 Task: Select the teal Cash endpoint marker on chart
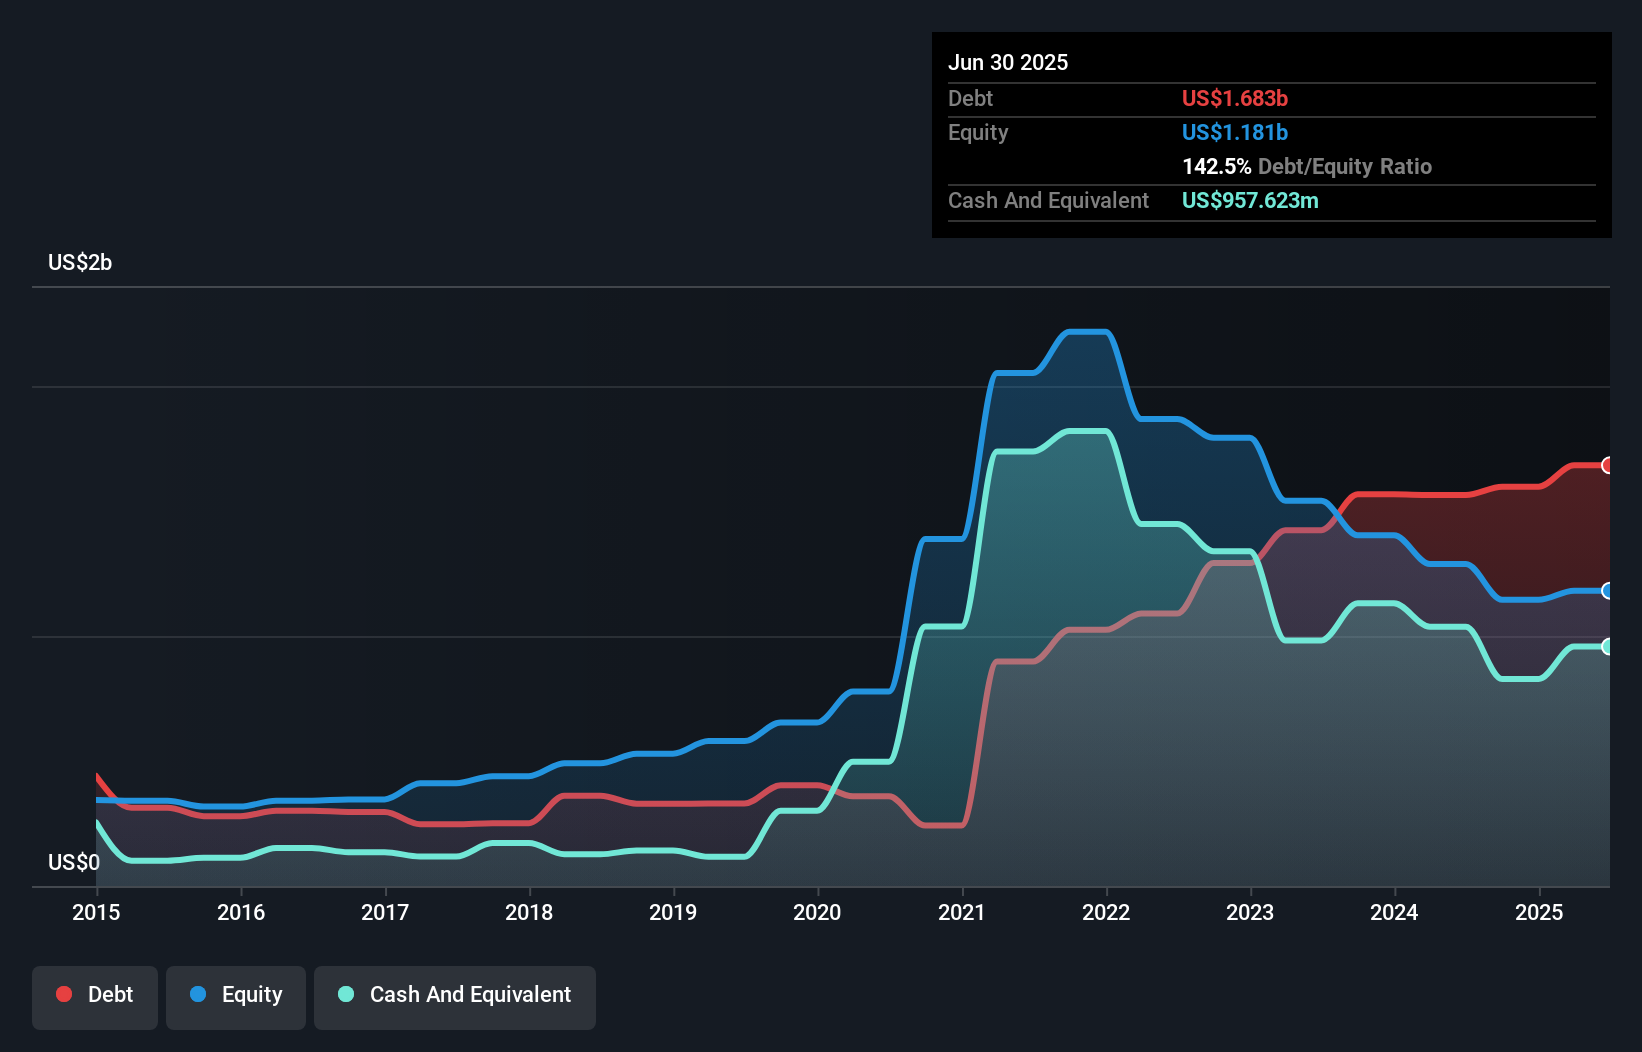[x=1608, y=647]
